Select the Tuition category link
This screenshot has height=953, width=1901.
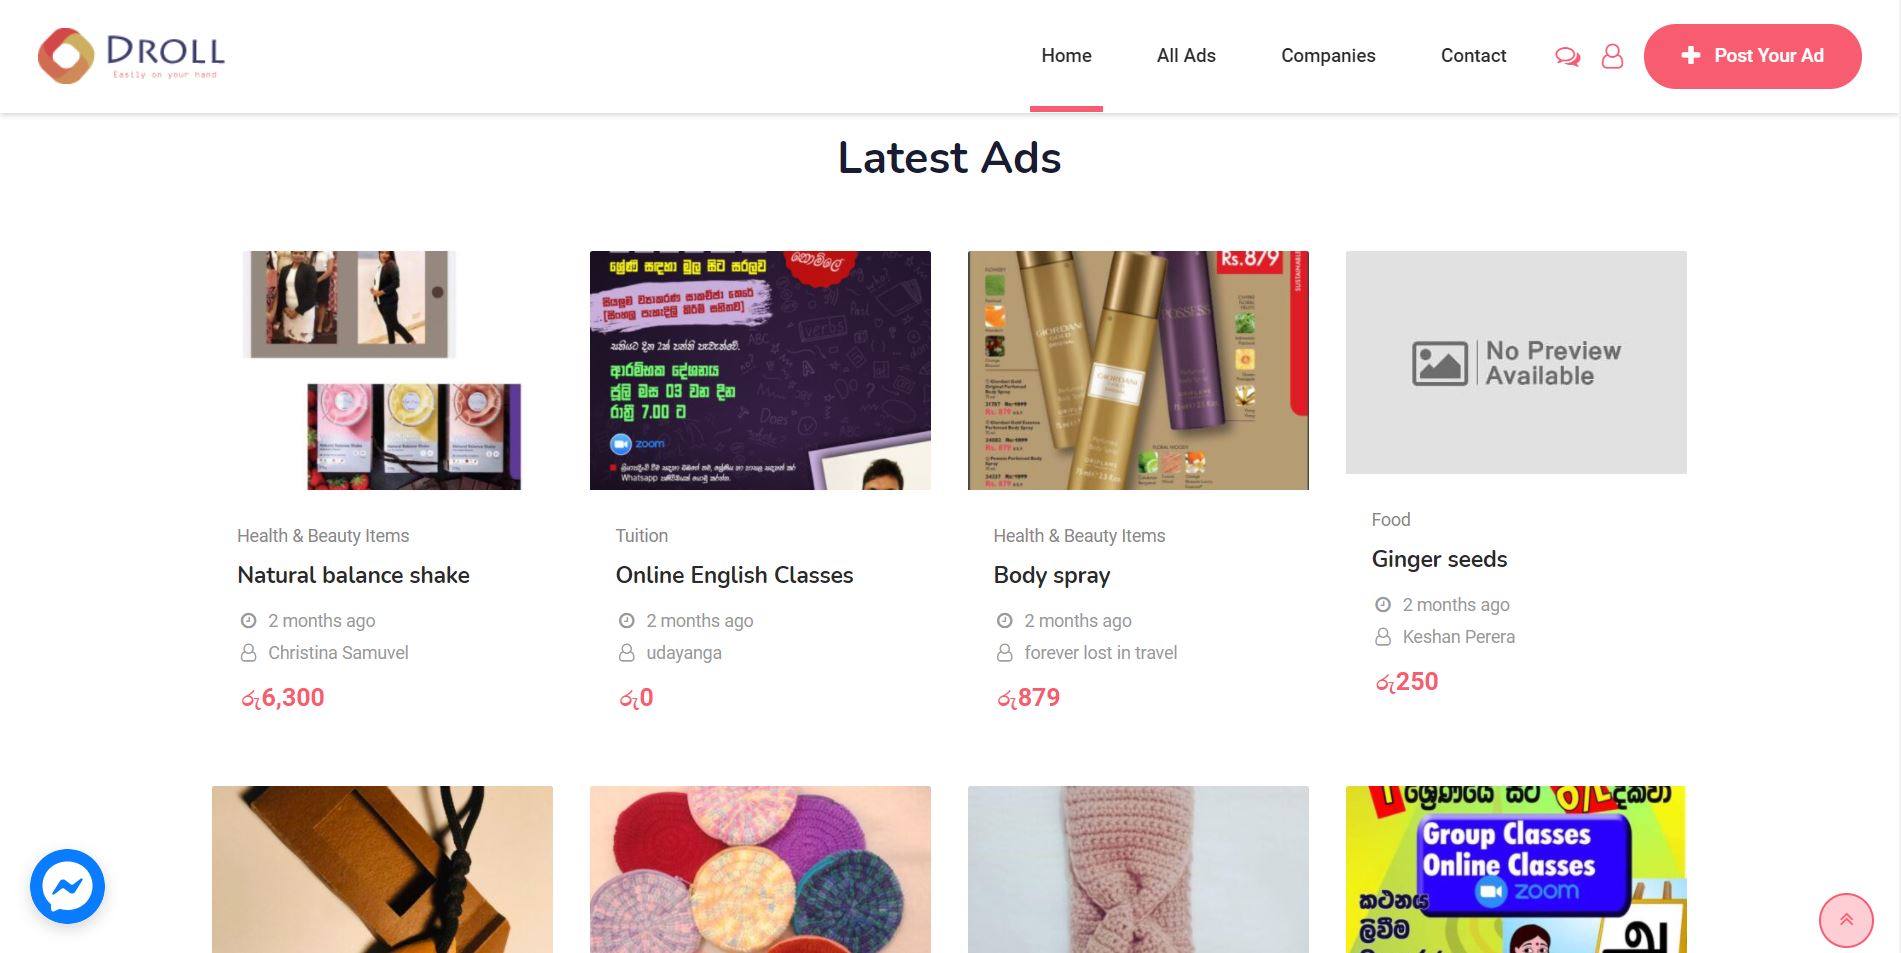point(641,536)
